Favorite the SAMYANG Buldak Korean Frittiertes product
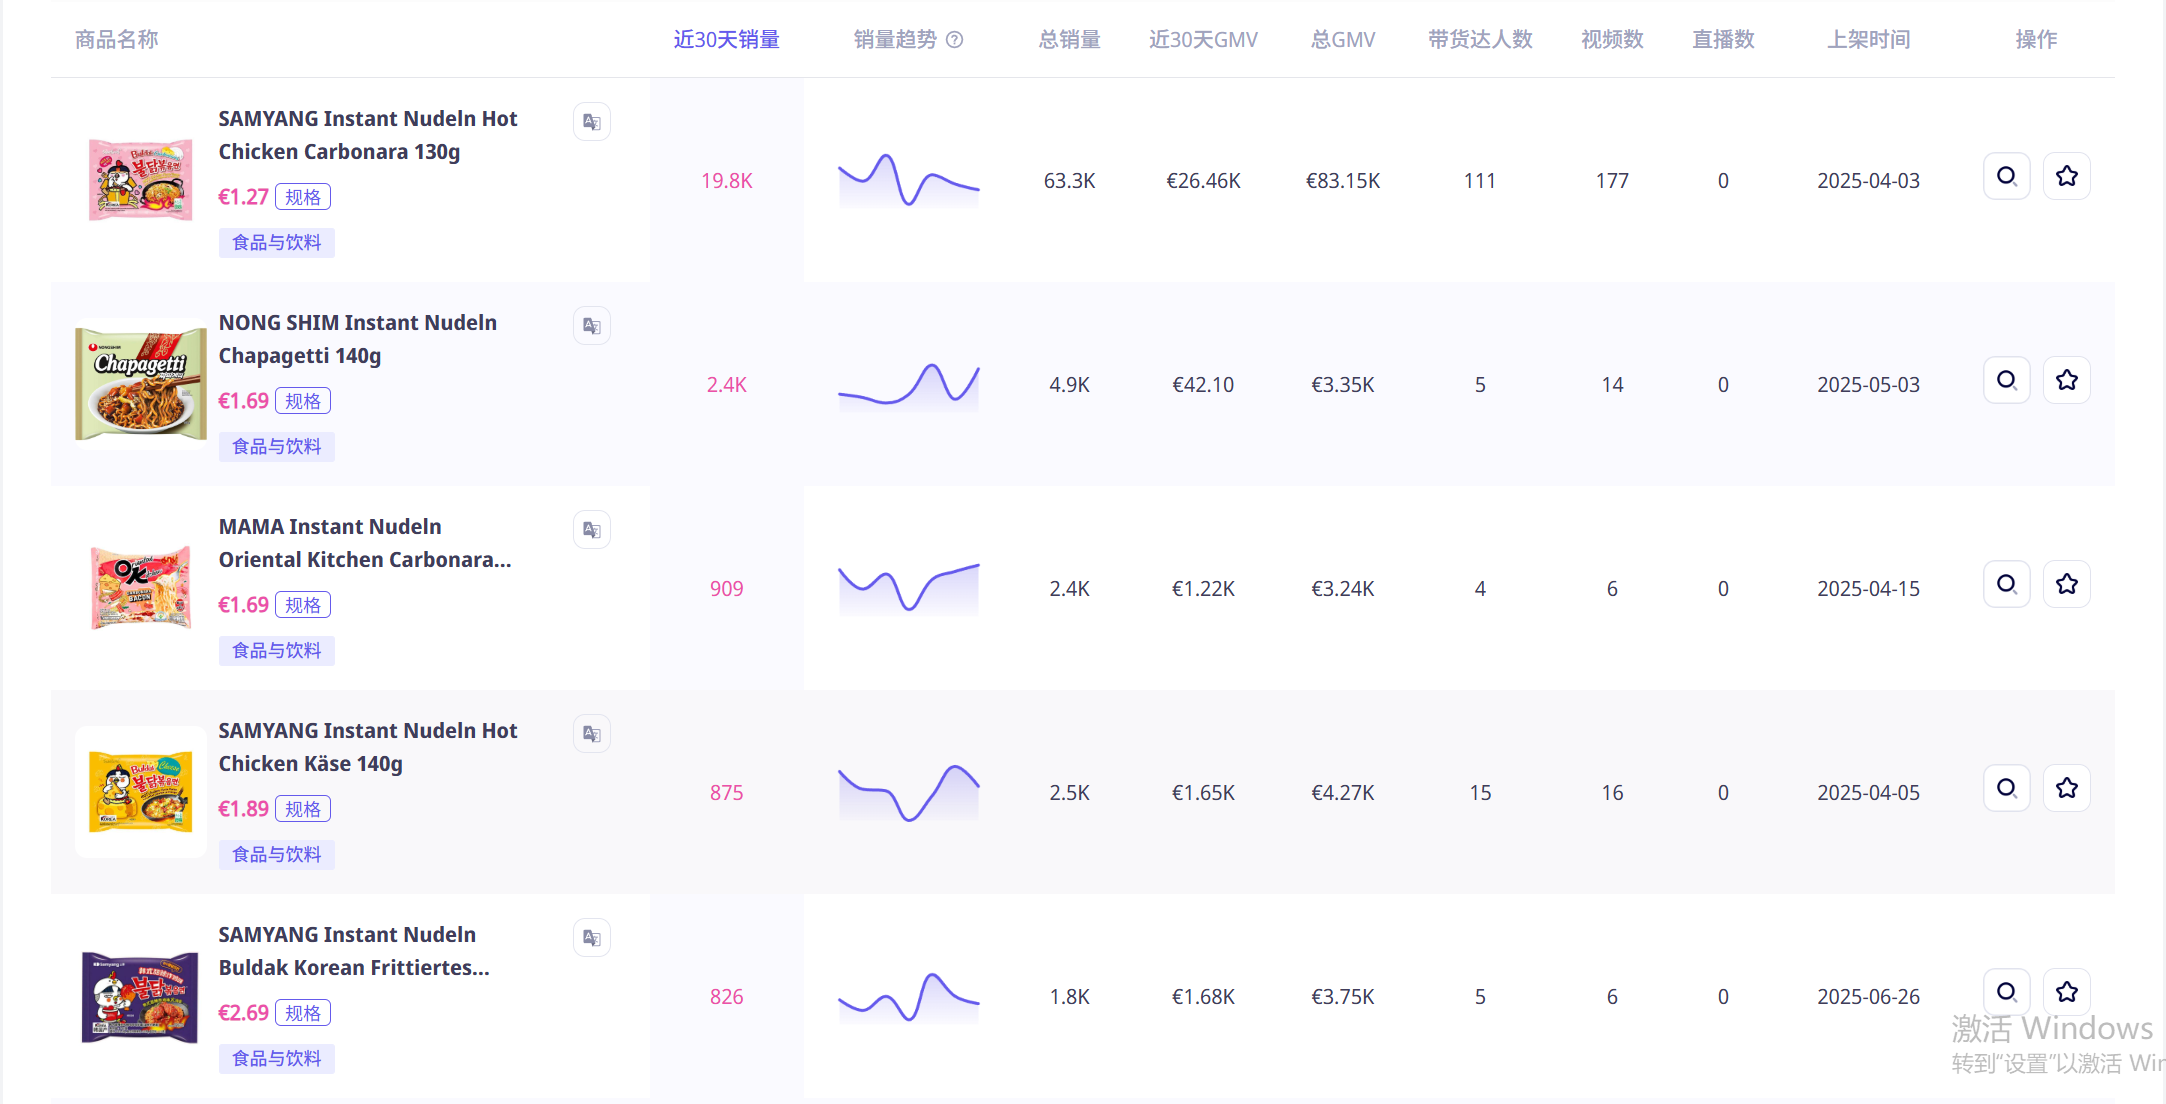The width and height of the screenshot is (2166, 1104). click(x=2067, y=991)
